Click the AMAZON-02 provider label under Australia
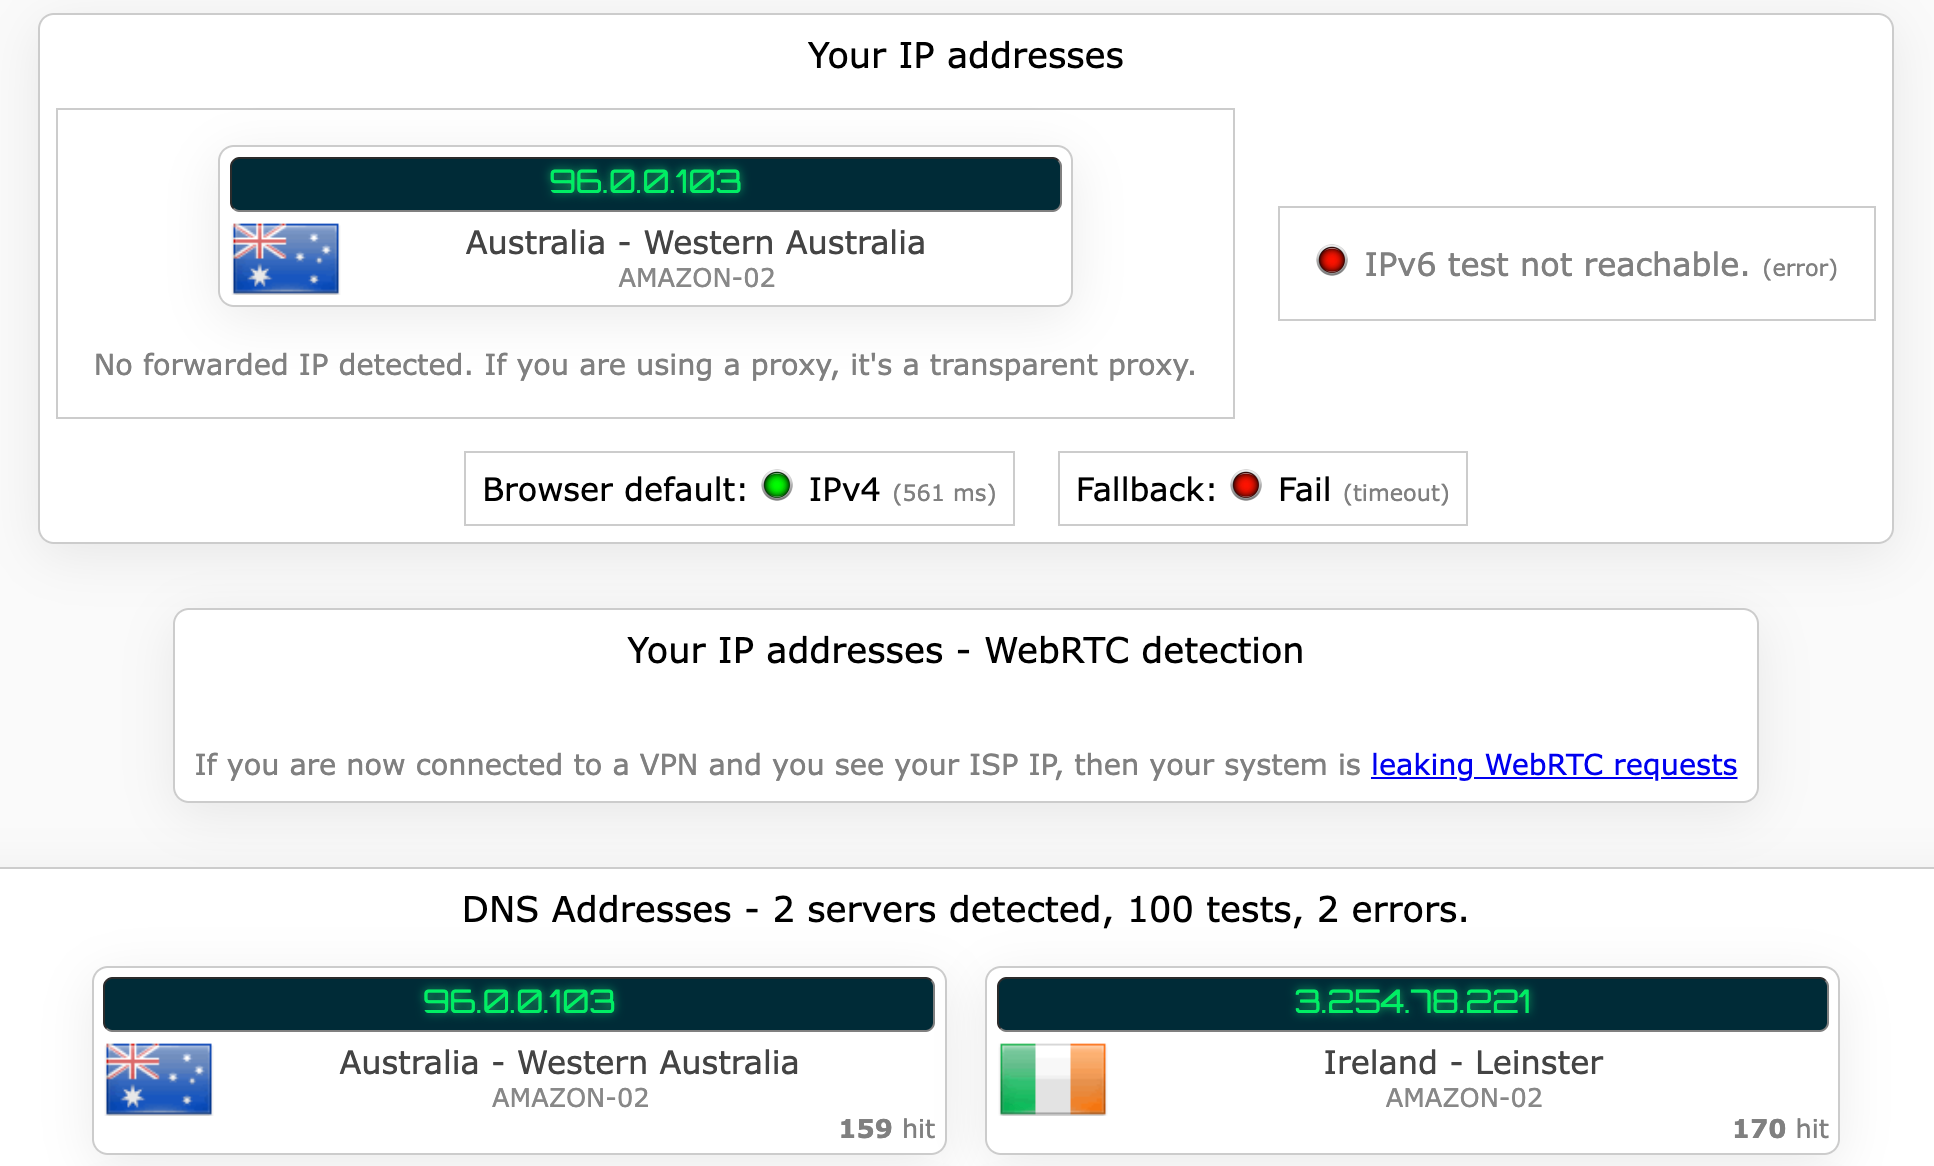Image resolution: width=1934 pixels, height=1166 pixels. click(x=696, y=278)
